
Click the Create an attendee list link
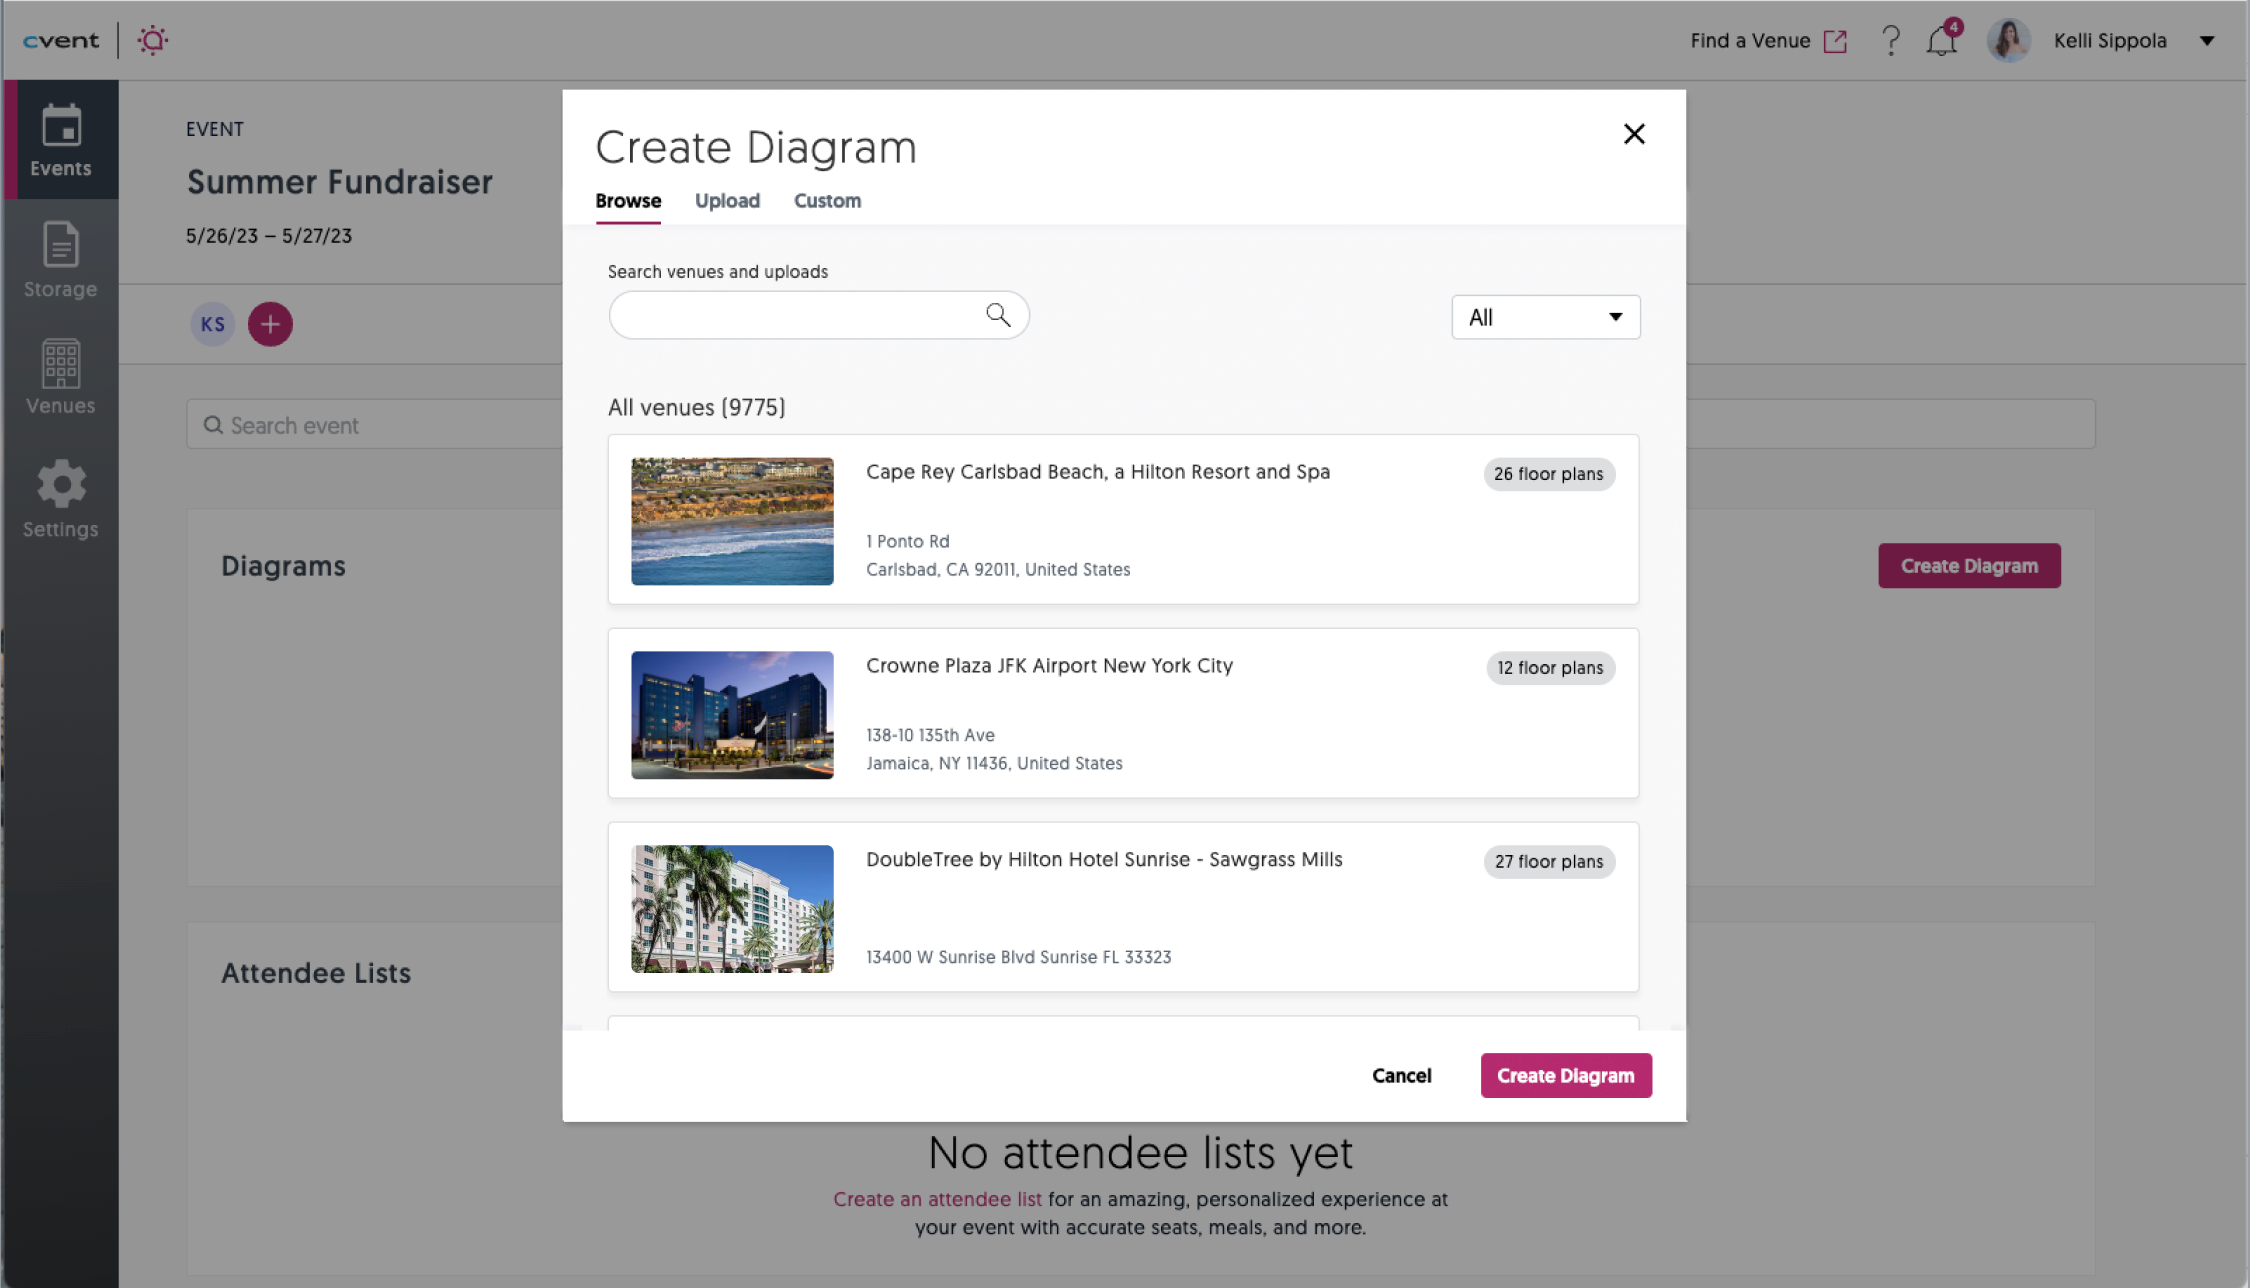click(x=937, y=1199)
